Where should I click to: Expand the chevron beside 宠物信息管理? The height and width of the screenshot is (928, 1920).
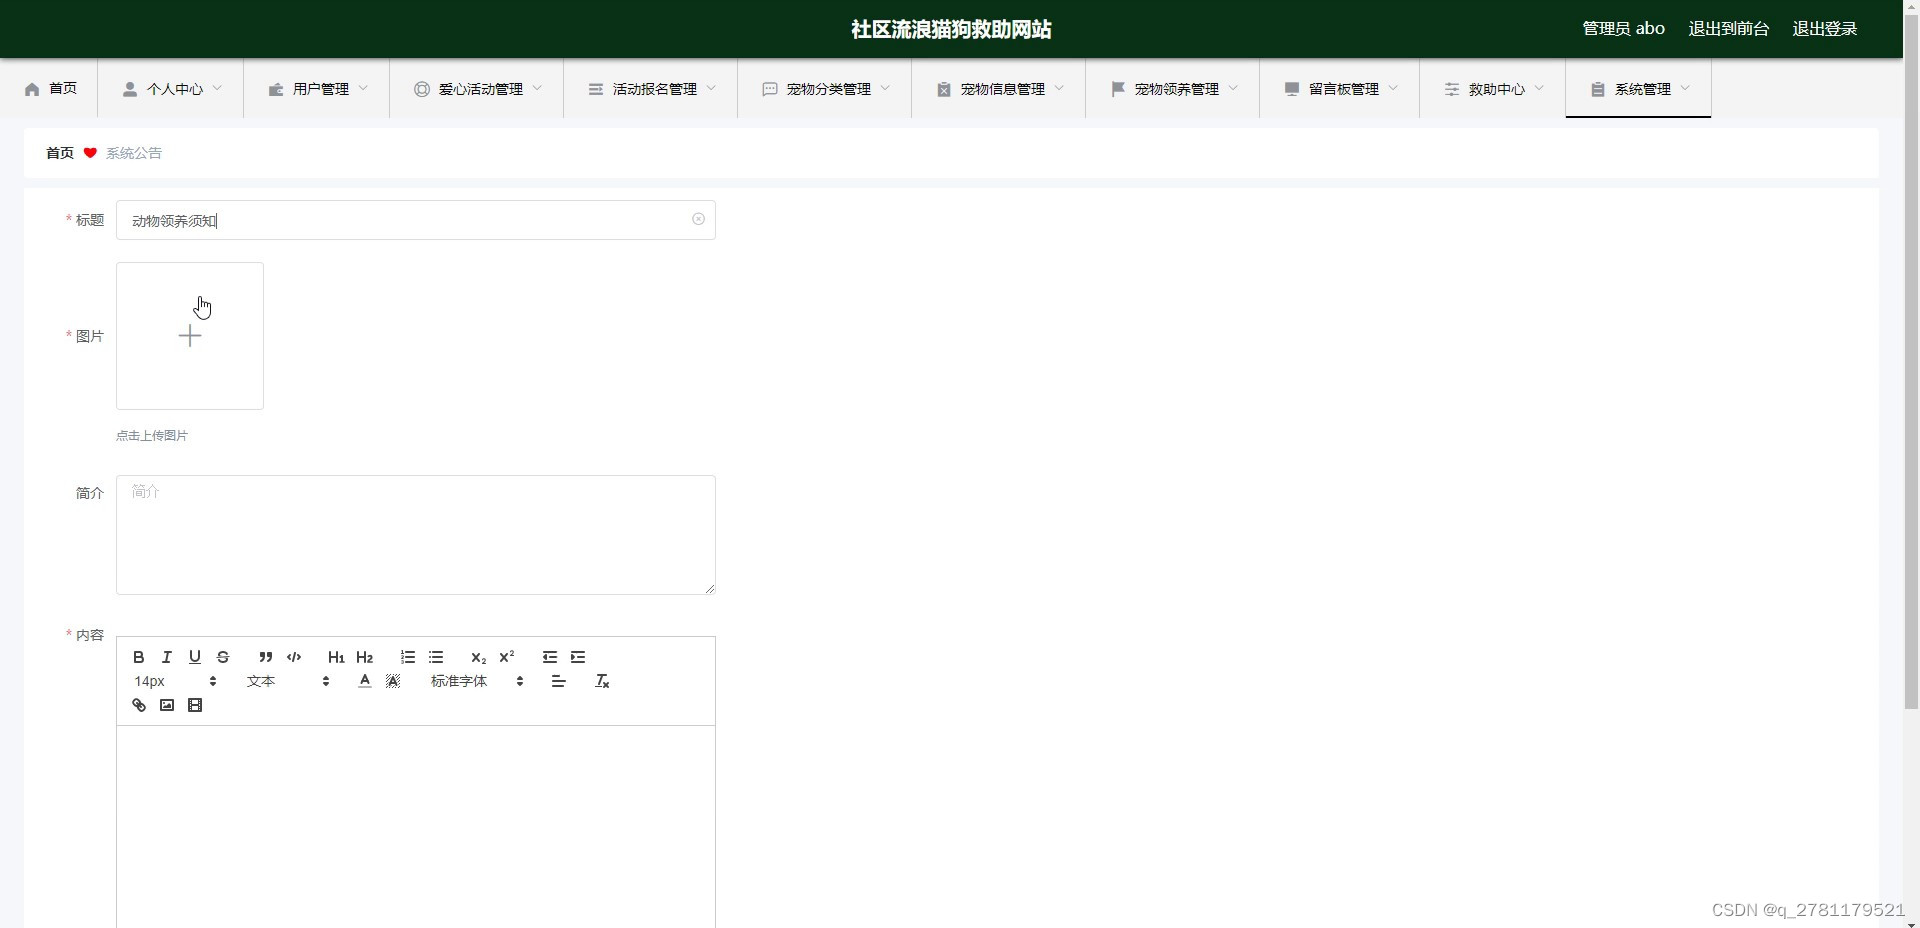coord(1059,88)
